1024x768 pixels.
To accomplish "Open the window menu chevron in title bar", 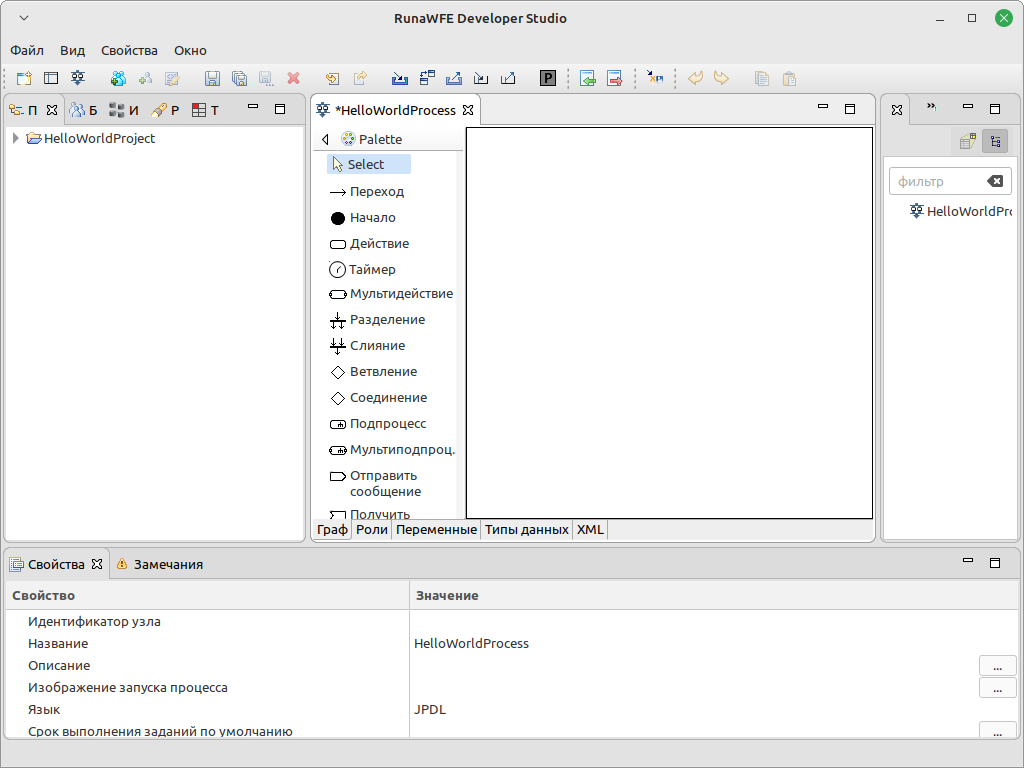I will tap(24, 18).
